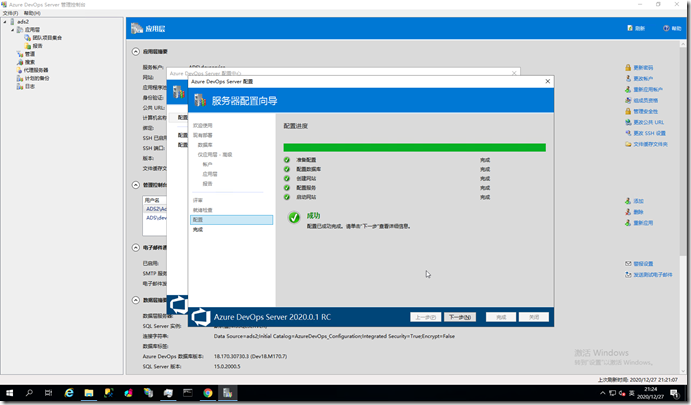This screenshot has width=691, height=405.
Task: Collapse the 应用层 tree node
Action: point(12,30)
